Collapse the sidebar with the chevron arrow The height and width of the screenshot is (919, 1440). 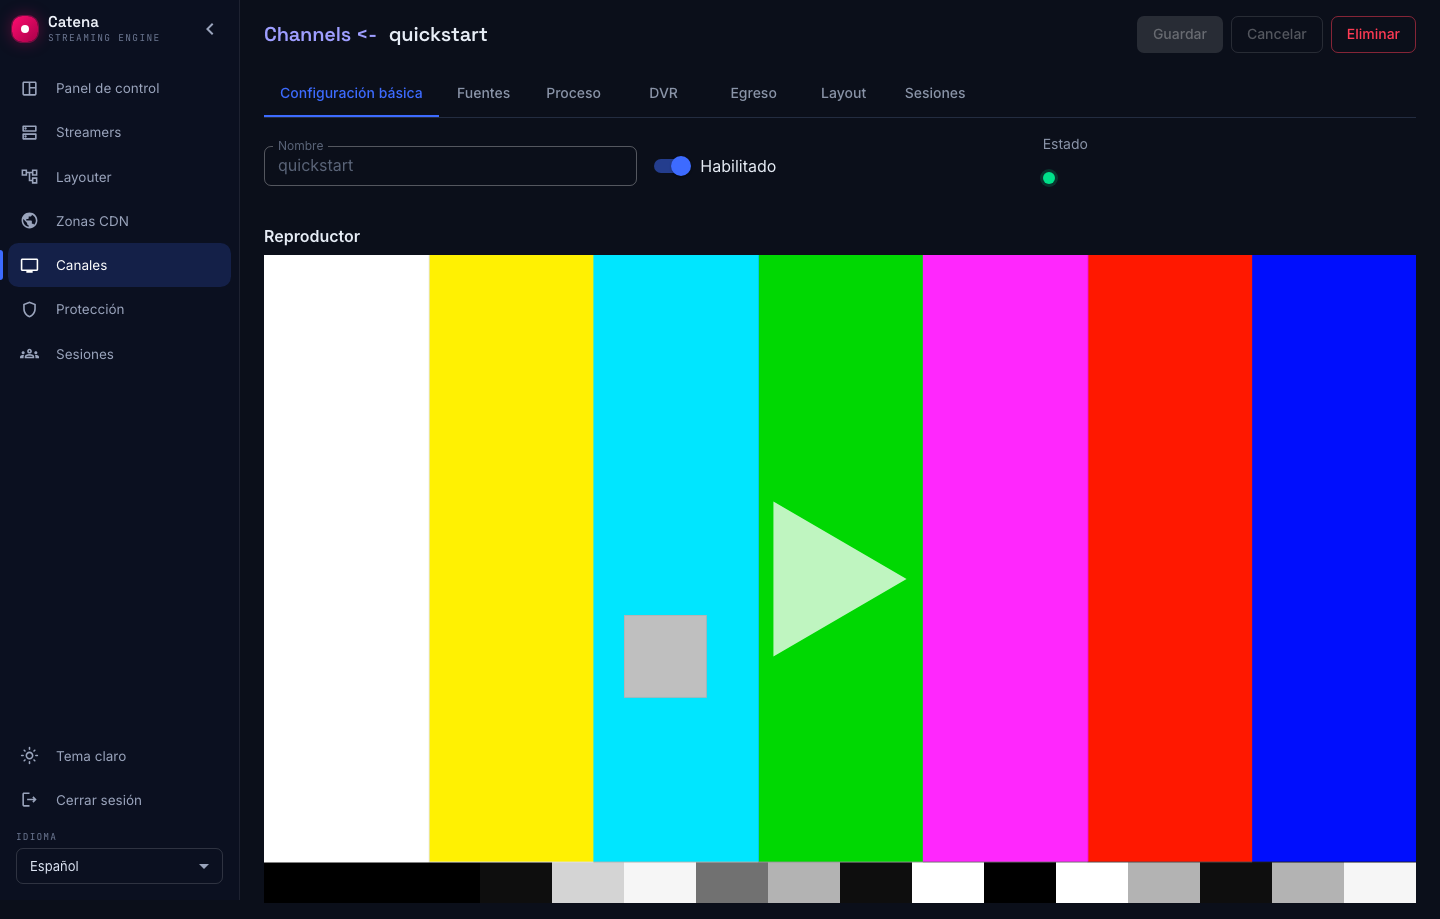(210, 29)
